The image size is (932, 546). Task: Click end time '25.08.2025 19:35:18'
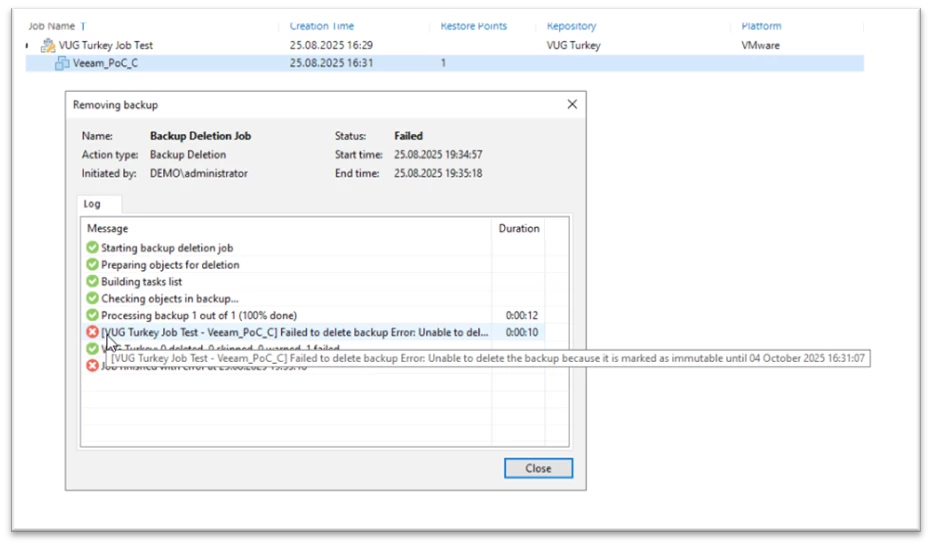438,173
